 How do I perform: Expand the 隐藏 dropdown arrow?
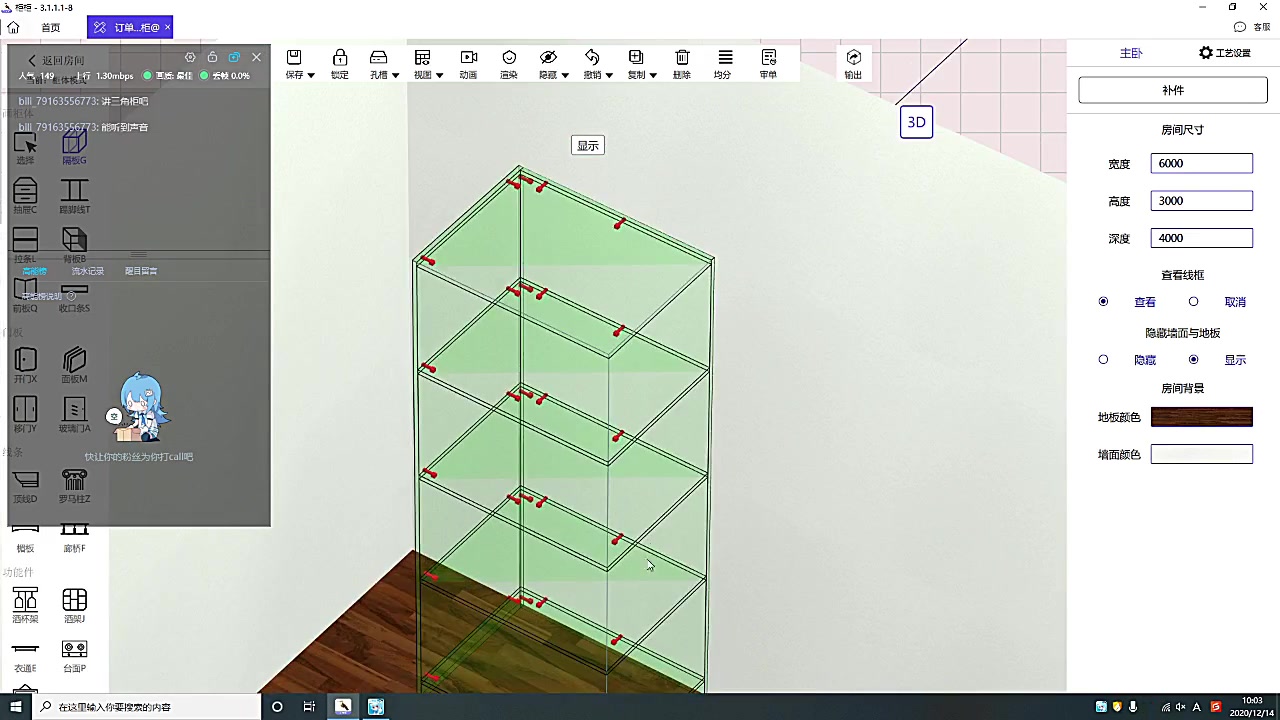565,76
